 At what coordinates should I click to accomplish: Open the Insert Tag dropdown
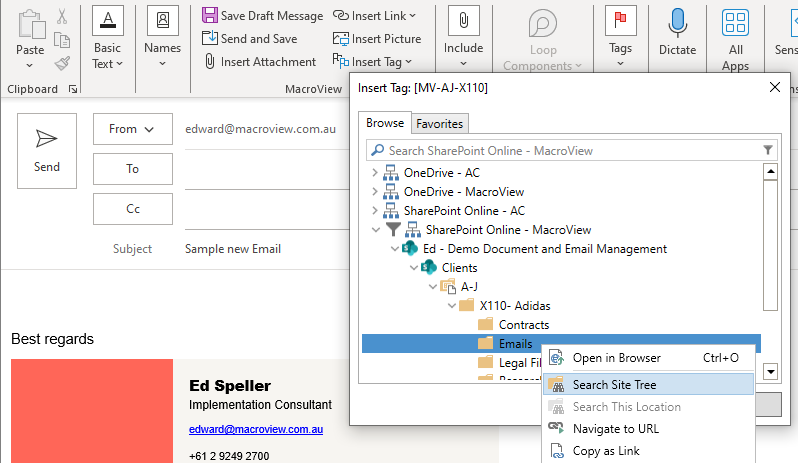pyautogui.click(x=372, y=62)
